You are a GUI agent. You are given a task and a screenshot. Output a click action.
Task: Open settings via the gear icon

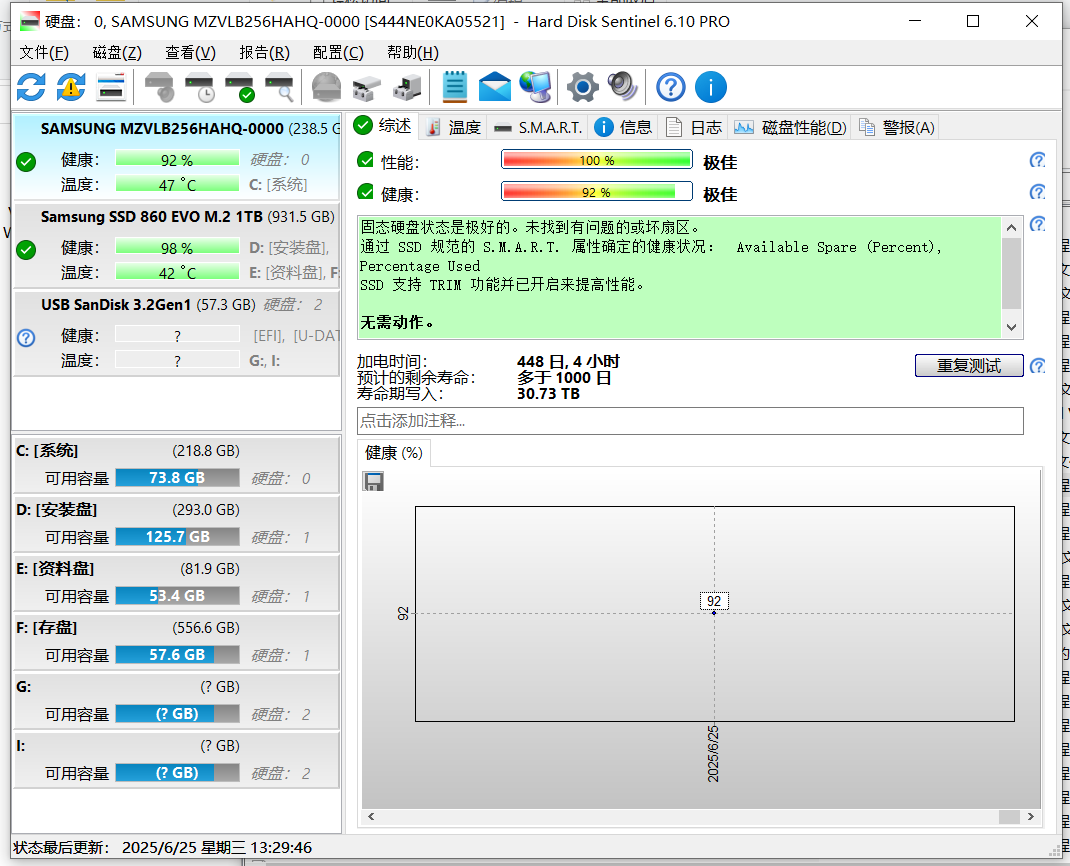(582, 87)
